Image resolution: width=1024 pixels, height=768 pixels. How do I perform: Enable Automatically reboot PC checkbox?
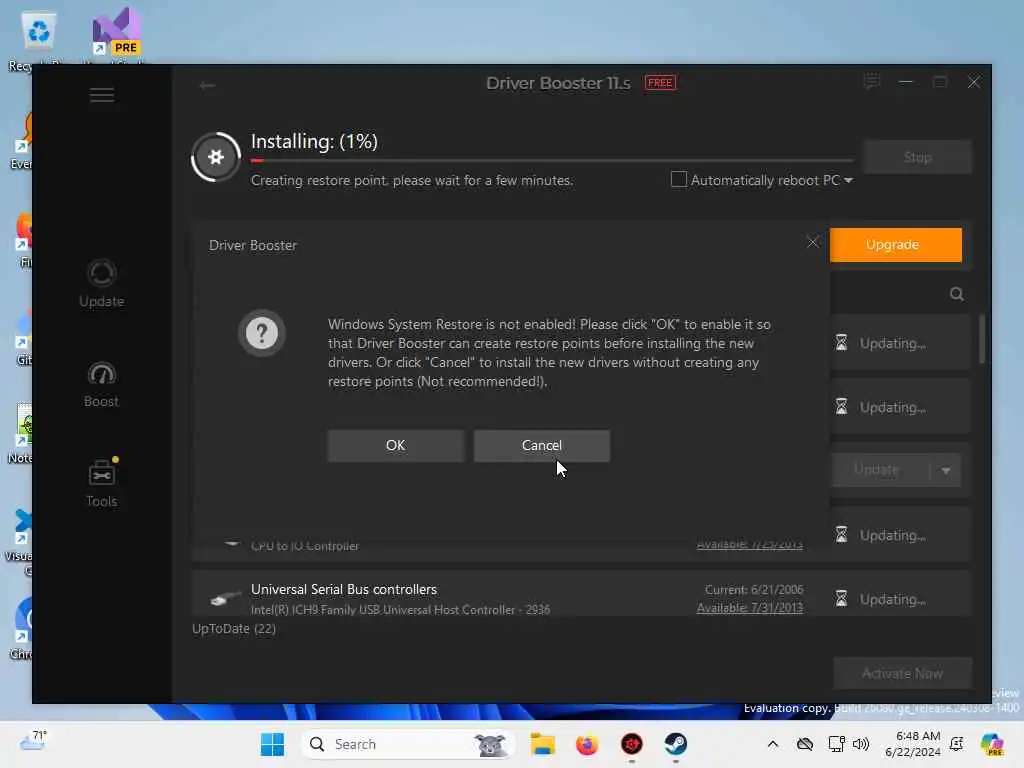(679, 180)
